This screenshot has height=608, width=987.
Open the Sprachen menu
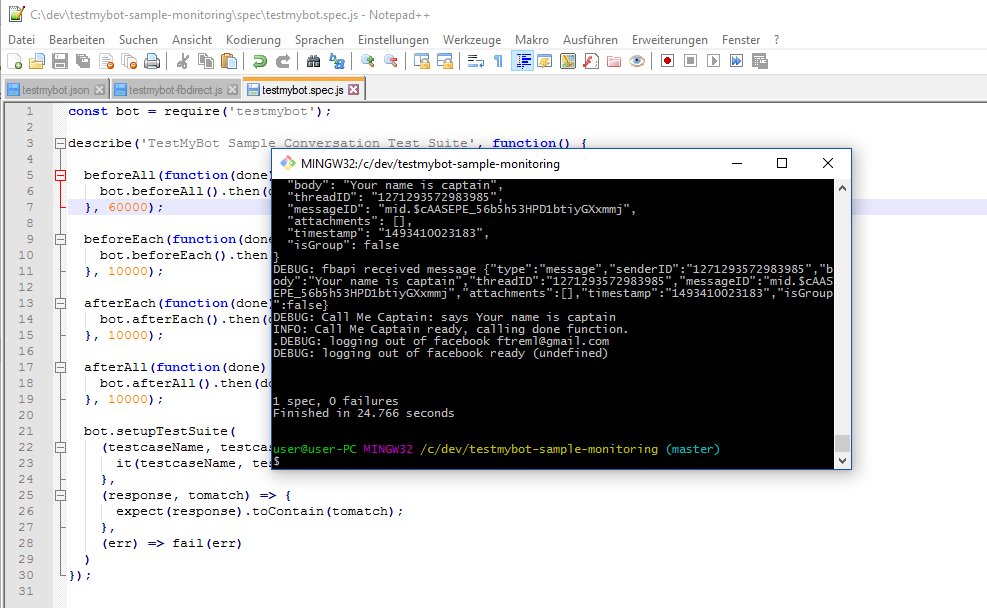(319, 39)
